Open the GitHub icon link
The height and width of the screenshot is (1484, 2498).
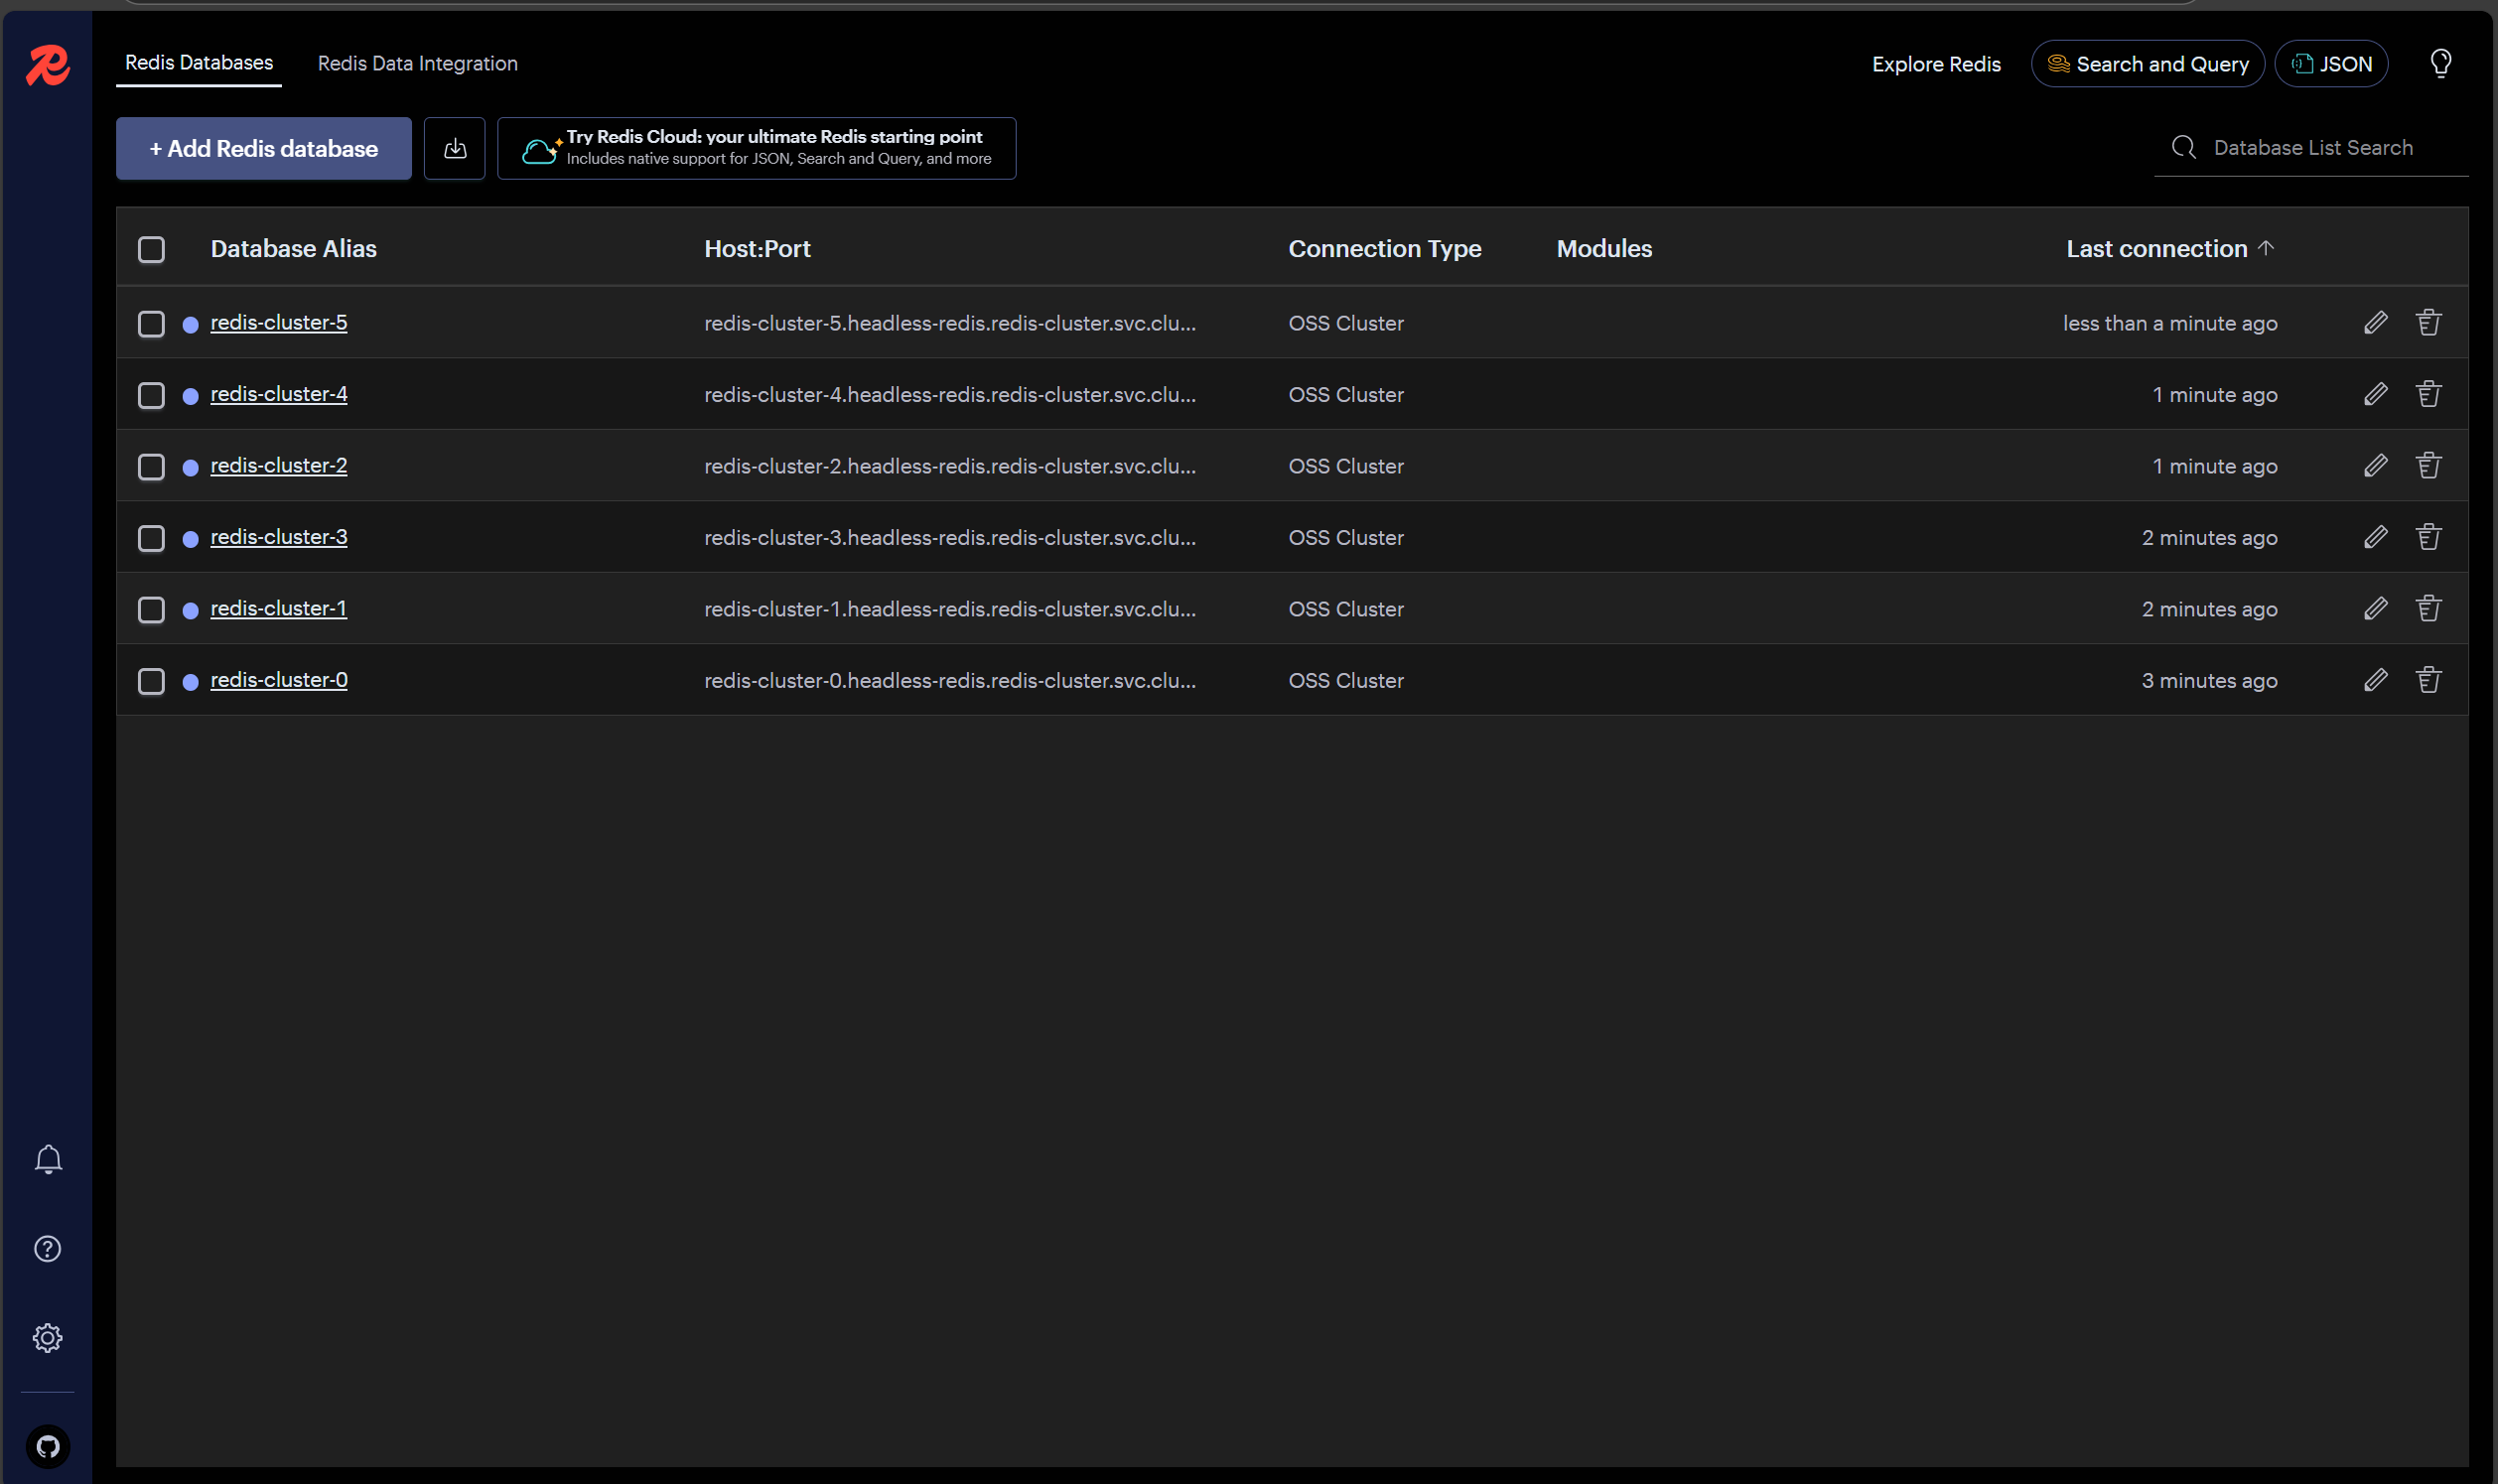(x=48, y=1446)
